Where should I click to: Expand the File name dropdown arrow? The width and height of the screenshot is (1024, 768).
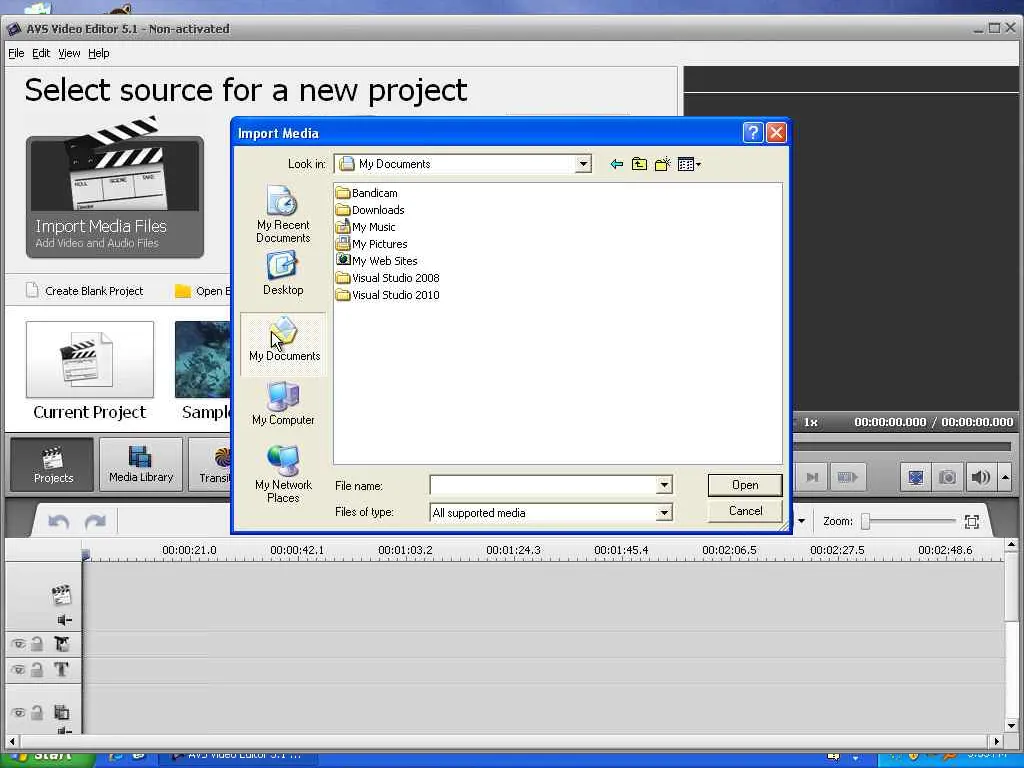pos(664,485)
